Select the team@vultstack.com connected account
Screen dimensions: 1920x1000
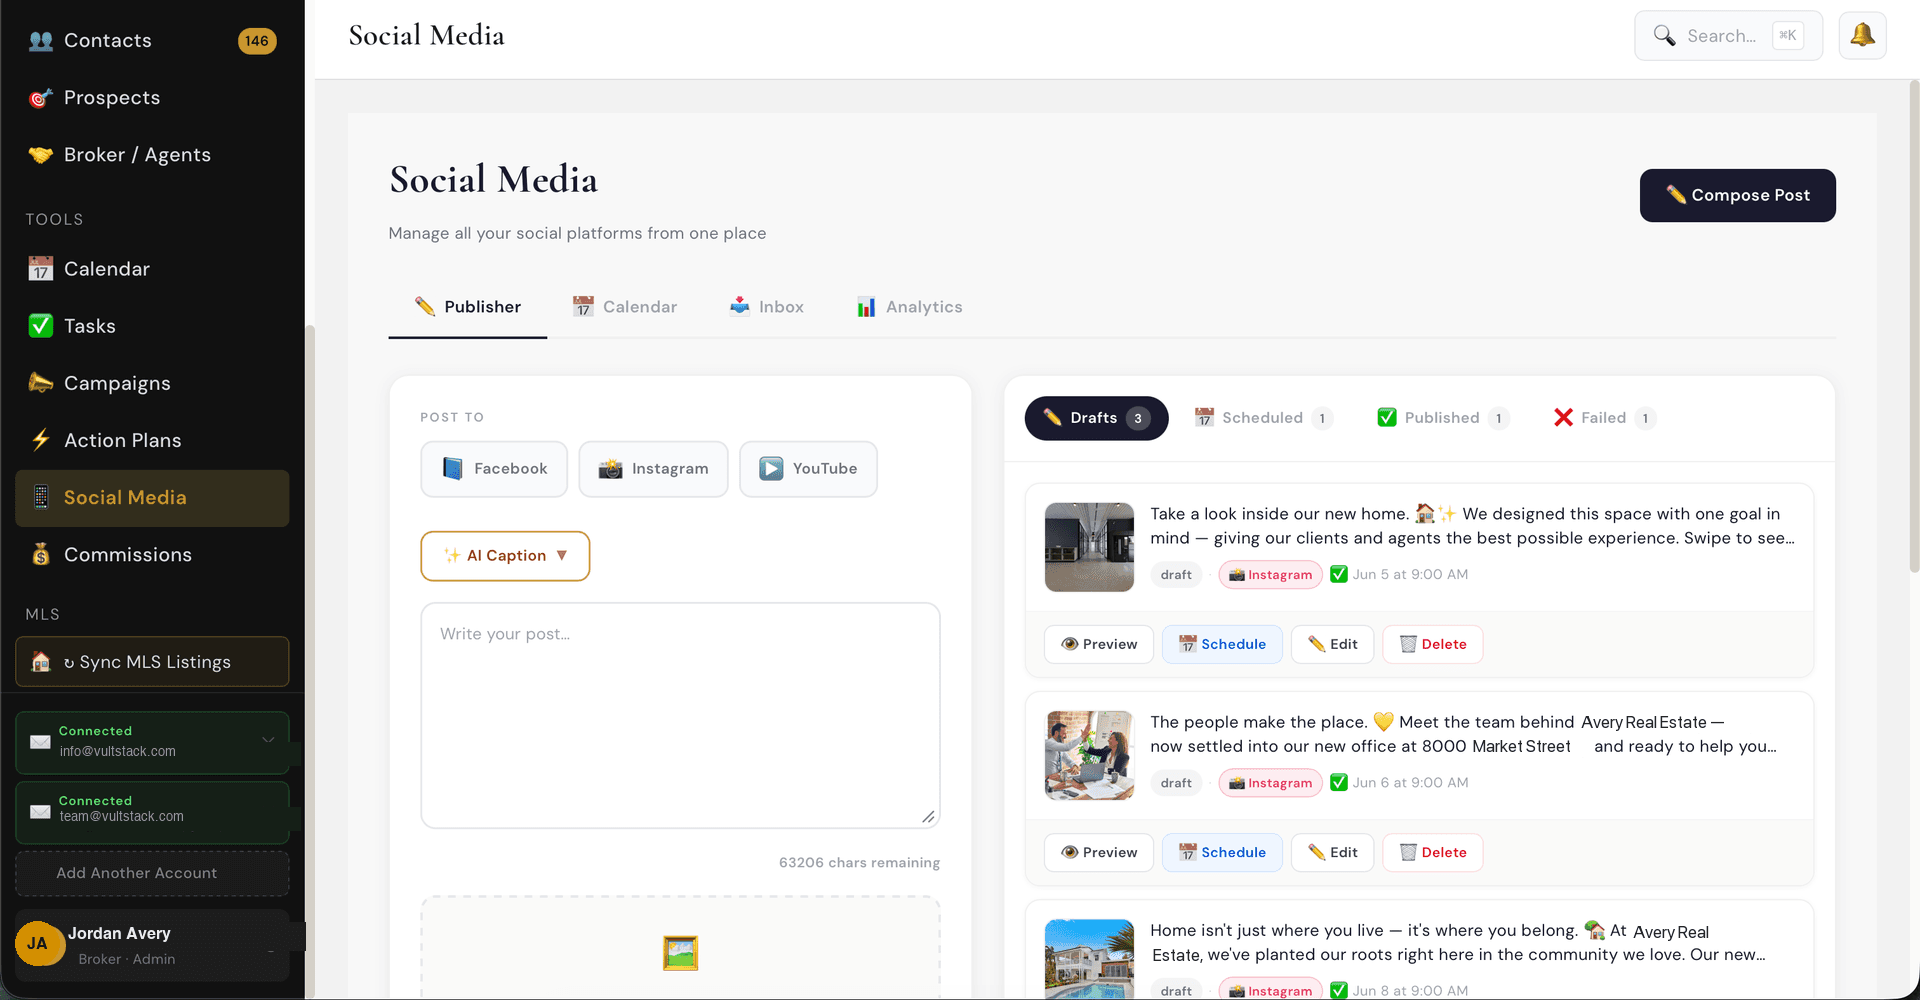coord(152,812)
